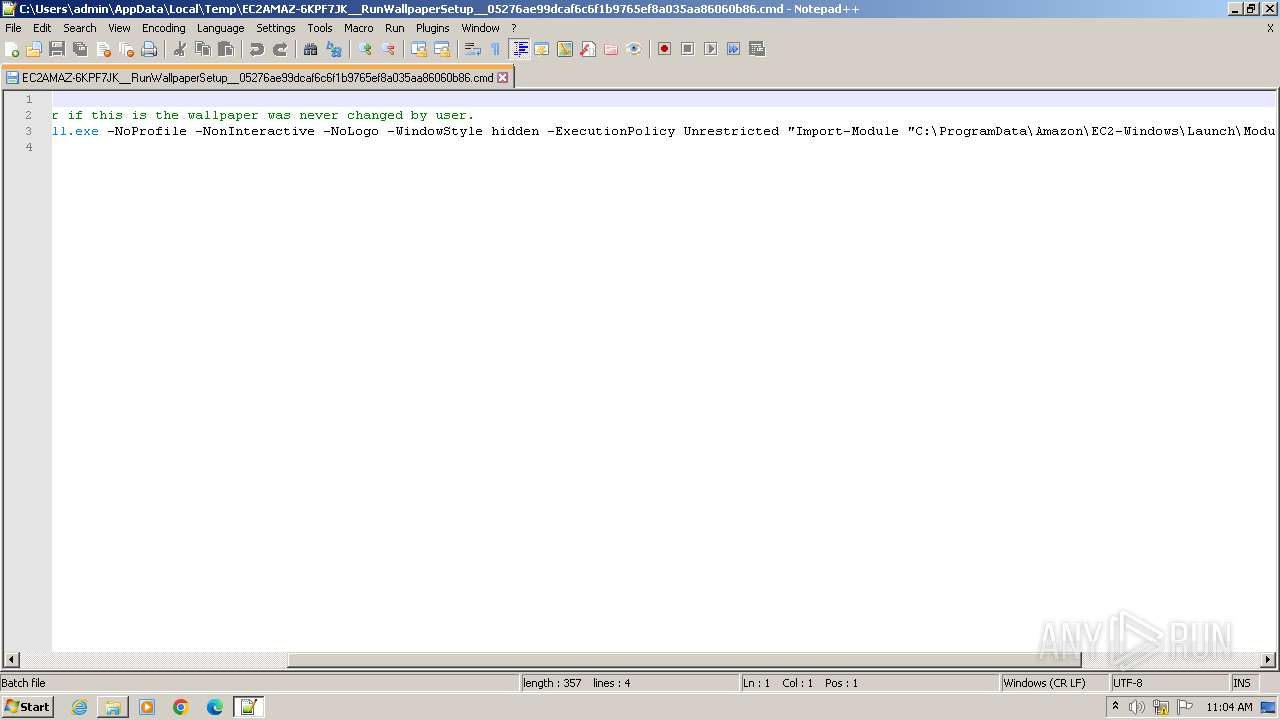1280x720 pixels.
Task: Toggle Word wrap toolbar button
Action: tap(473, 49)
